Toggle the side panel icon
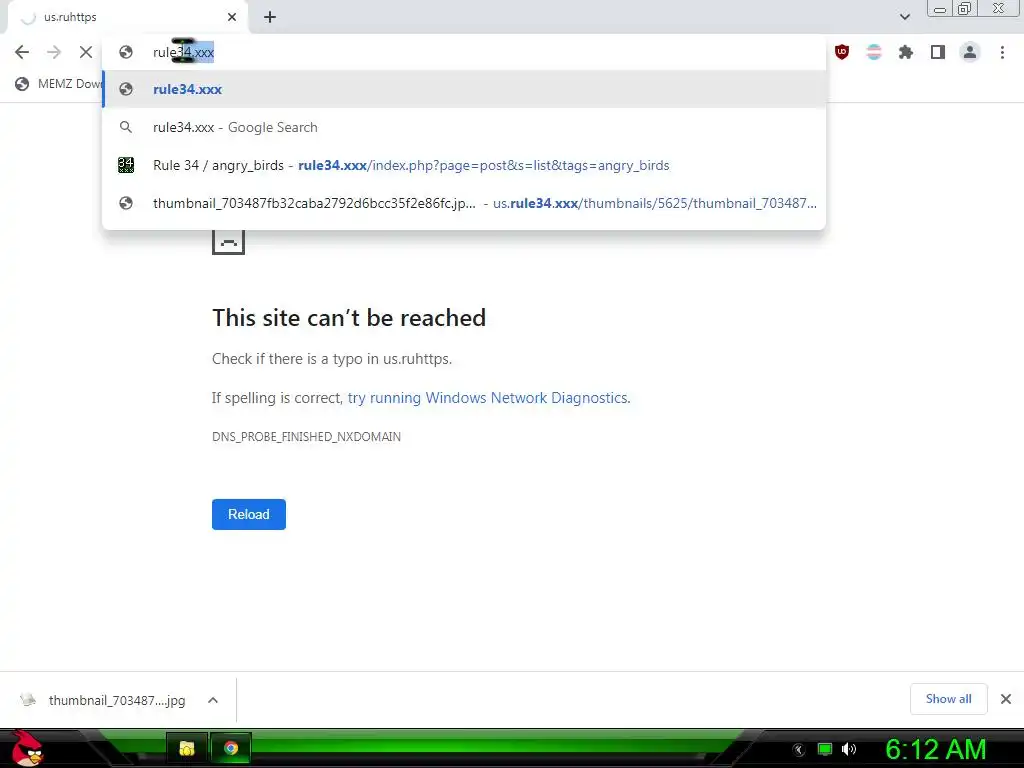 coord(938,52)
